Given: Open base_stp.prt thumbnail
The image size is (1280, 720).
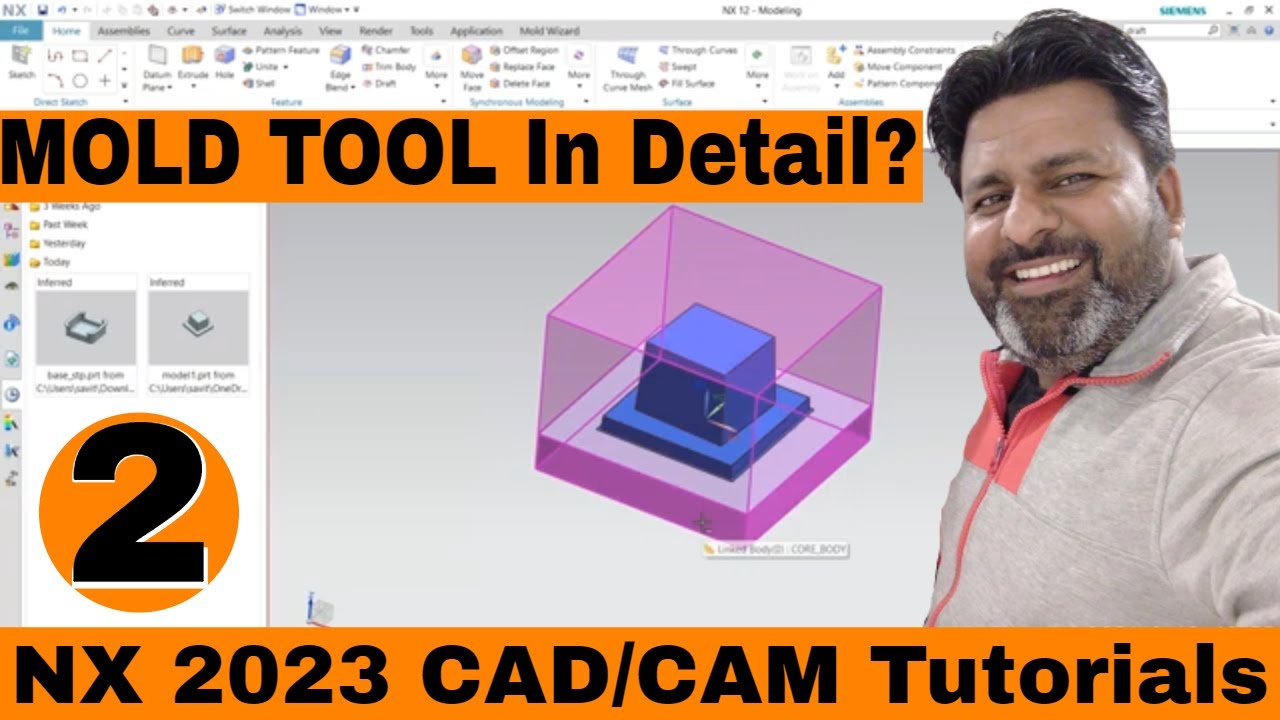Looking at the screenshot, I should pos(86,328).
